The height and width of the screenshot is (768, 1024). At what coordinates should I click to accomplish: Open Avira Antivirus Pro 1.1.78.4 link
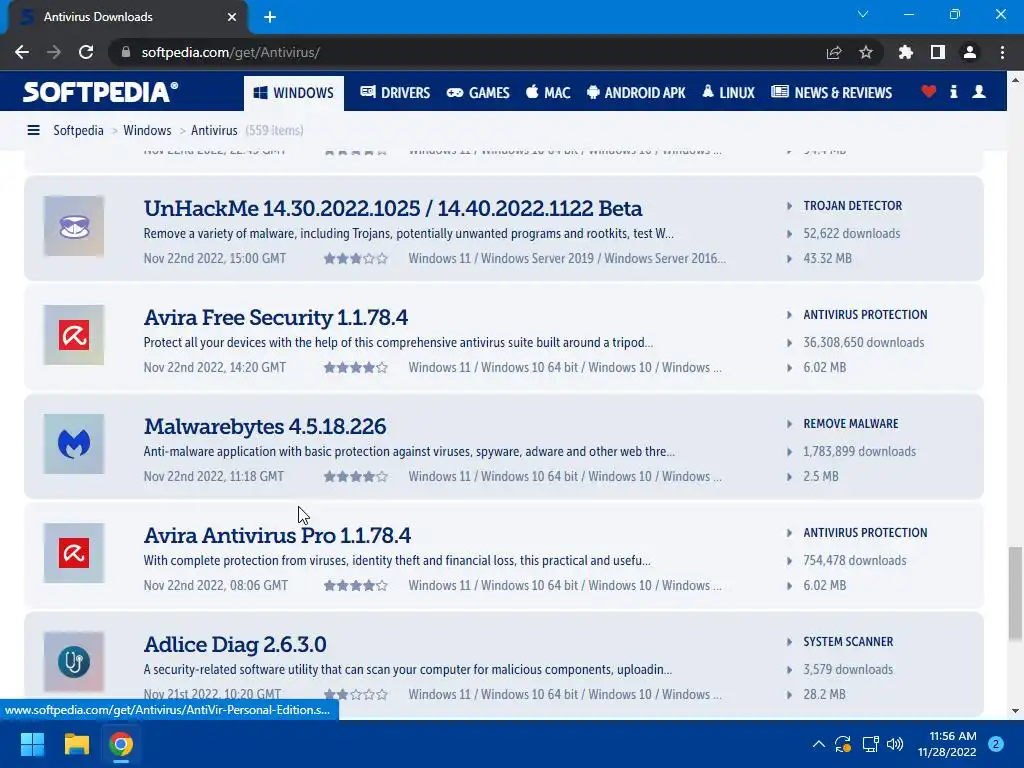(278, 536)
